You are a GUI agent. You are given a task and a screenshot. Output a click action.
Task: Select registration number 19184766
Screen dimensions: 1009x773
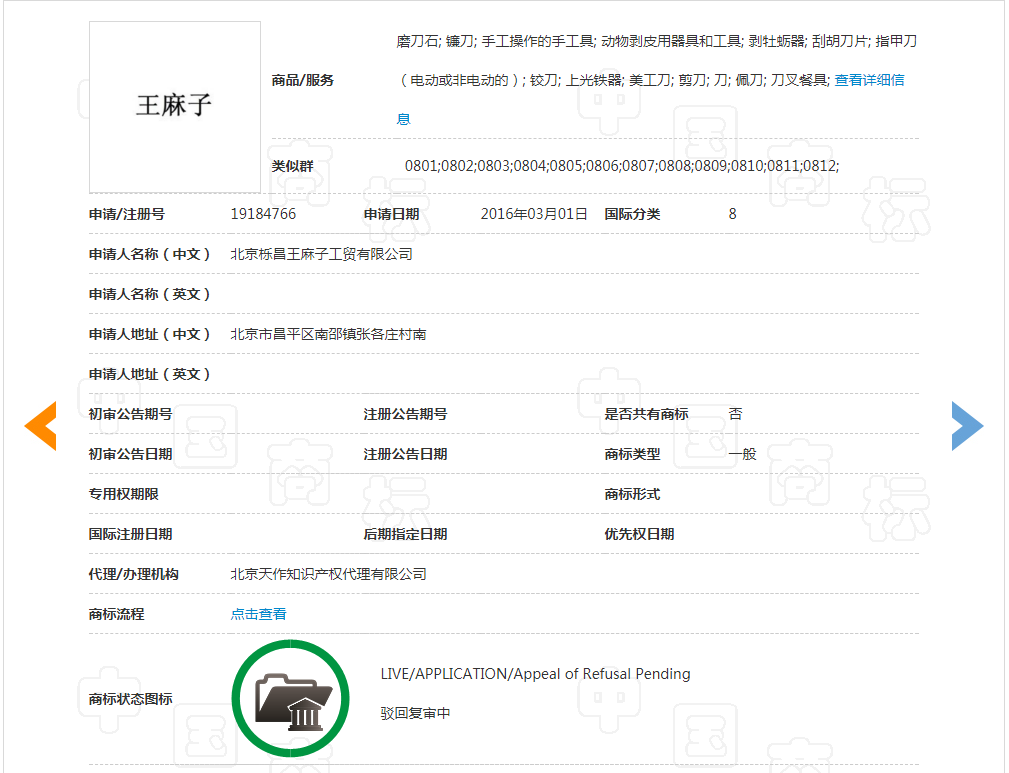[x=263, y=214]
